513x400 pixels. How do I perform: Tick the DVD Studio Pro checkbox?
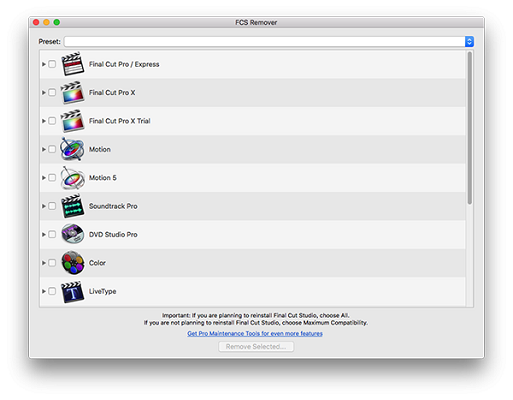point(52,234)
